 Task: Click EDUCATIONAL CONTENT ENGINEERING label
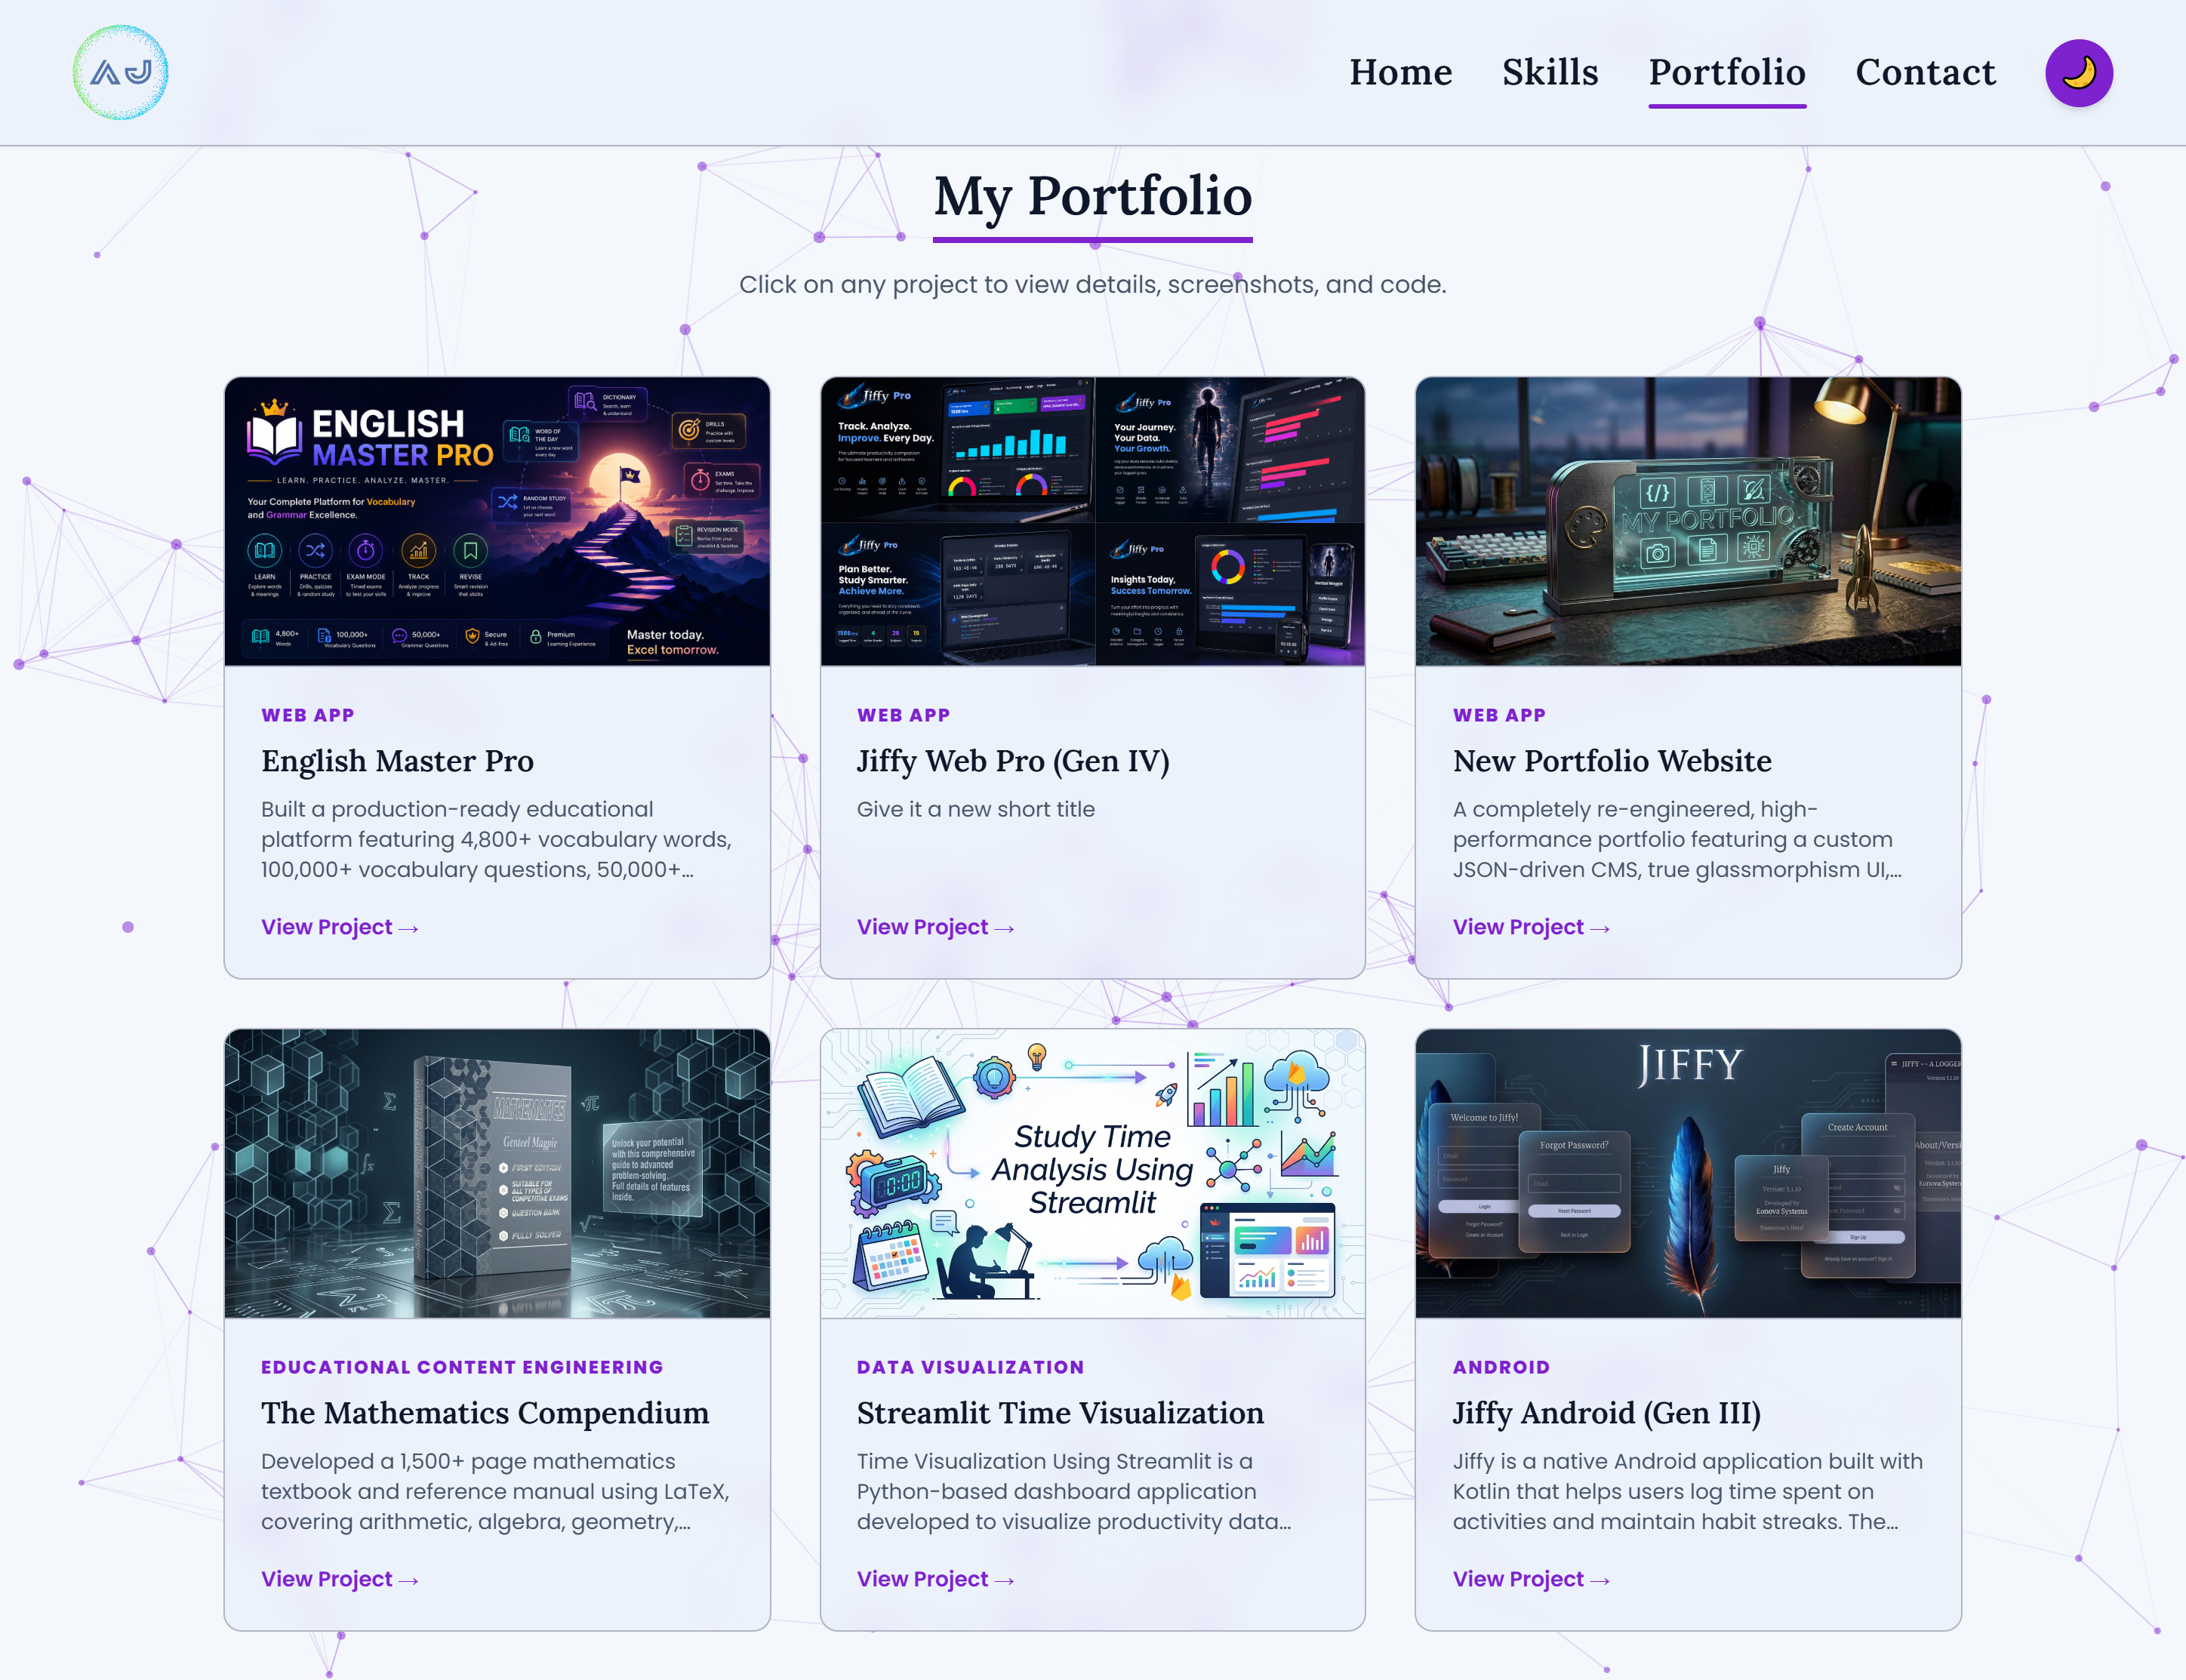click(462, 1367)
